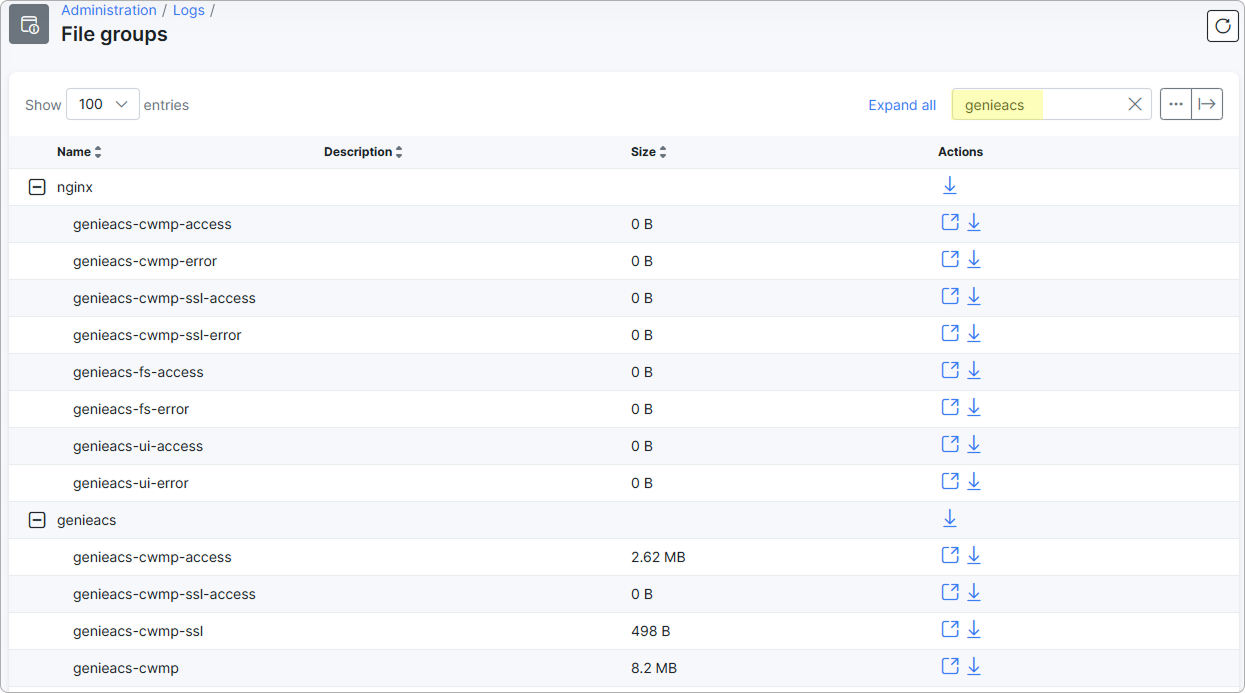Click into the genieacs search field

pyautogui.click(x=1051, y=104)
